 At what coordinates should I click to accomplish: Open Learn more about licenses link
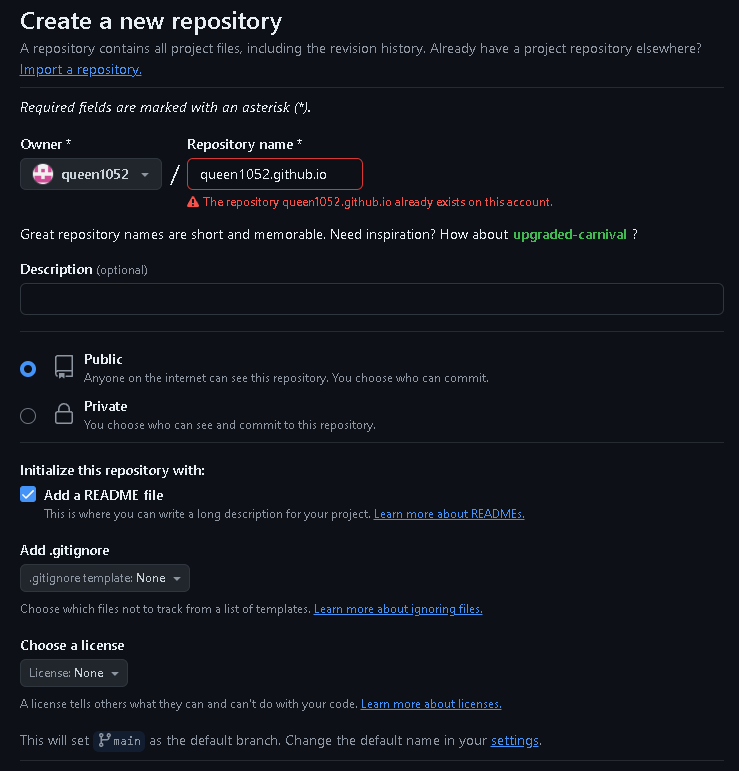(x=431, y=704)
